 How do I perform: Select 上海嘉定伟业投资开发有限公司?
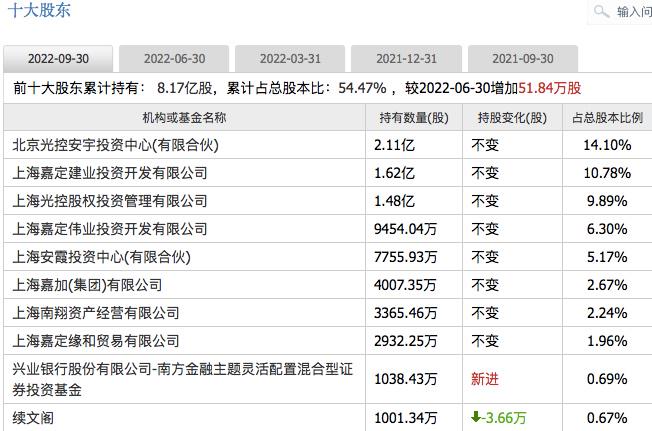click(x=110, y=229)
